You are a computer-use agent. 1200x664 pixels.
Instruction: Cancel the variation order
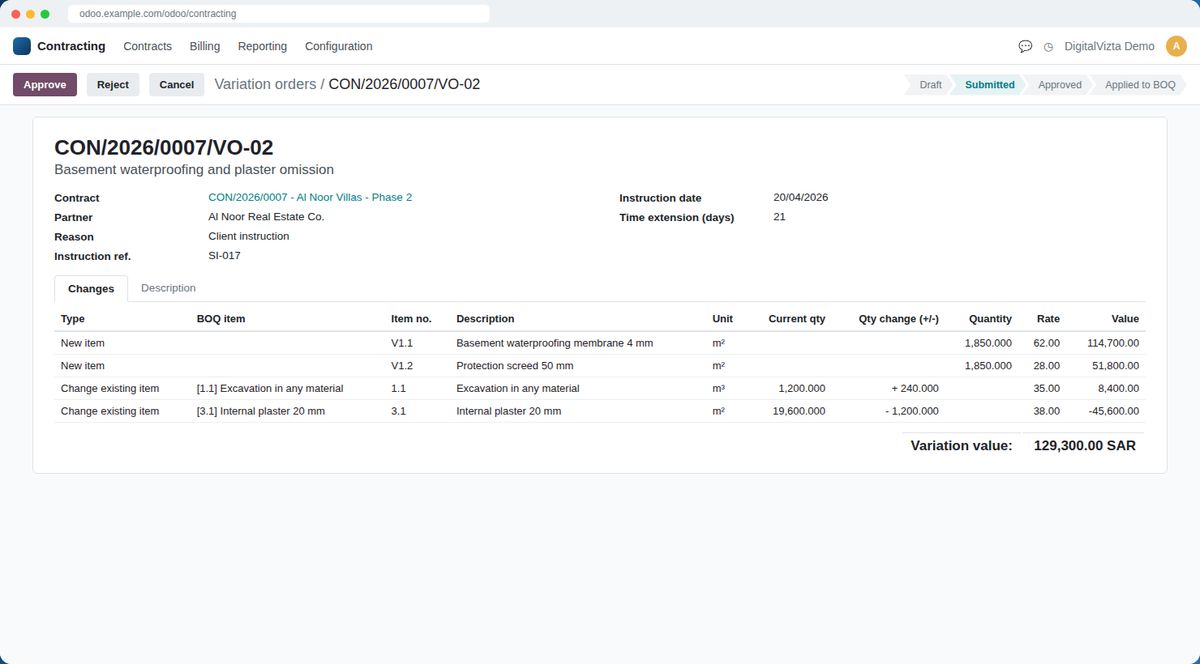pos(177,85)
